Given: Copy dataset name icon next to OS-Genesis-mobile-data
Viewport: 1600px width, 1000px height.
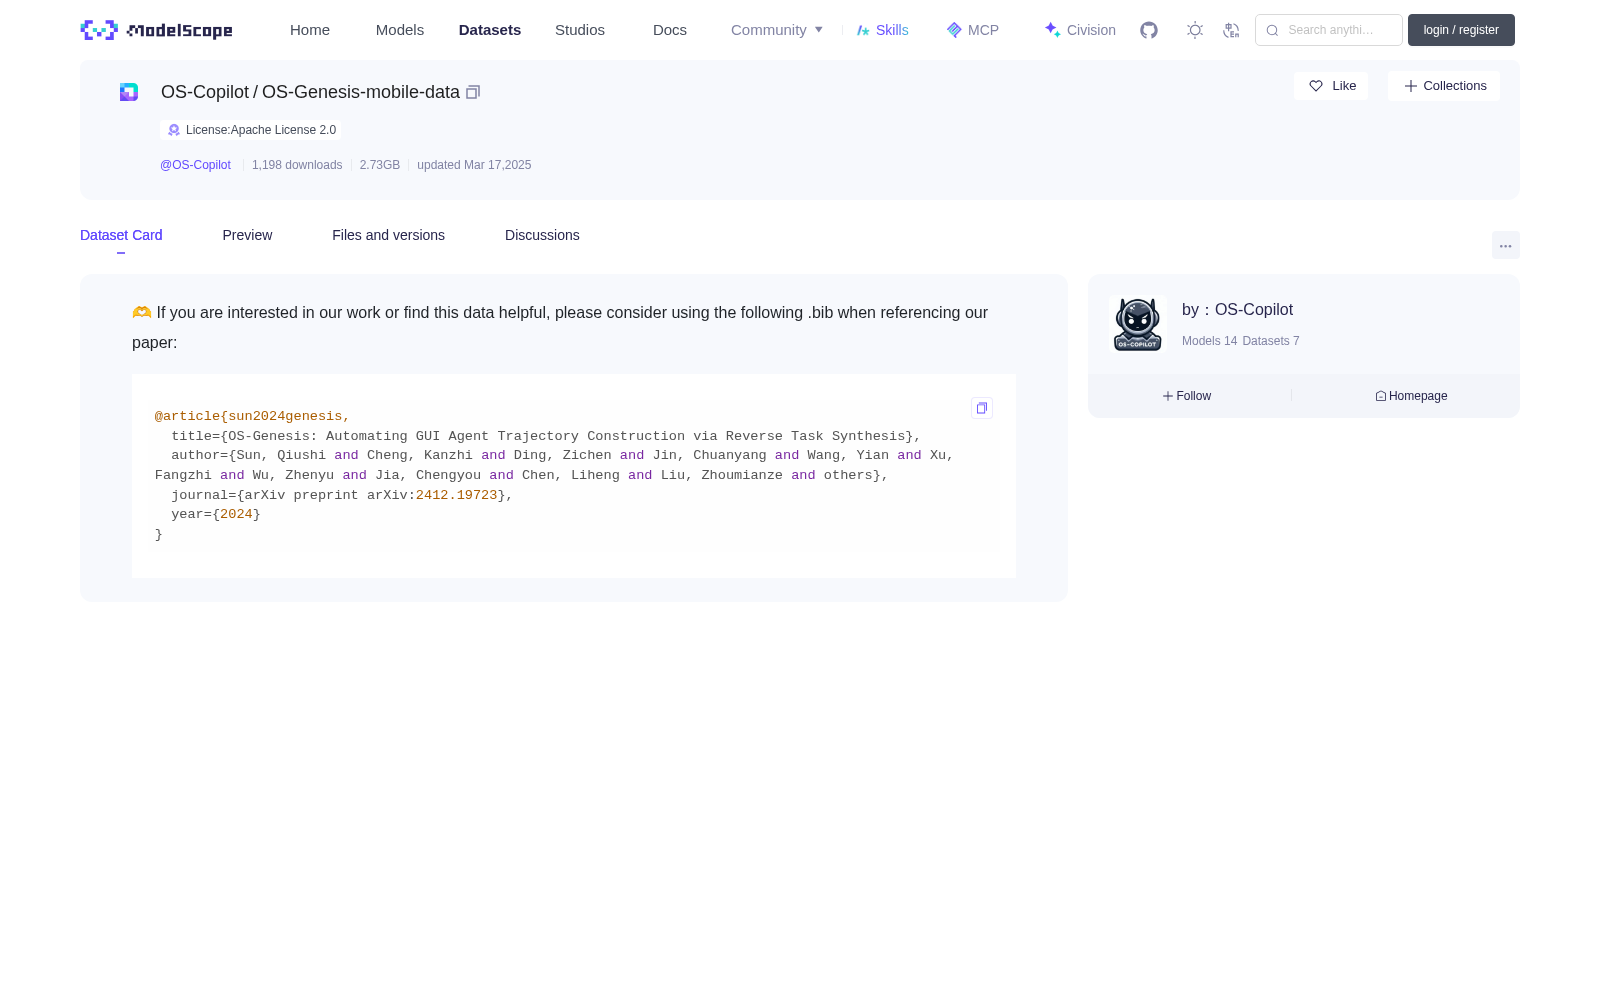Looking at the screenshot, I should click(473, 92).
